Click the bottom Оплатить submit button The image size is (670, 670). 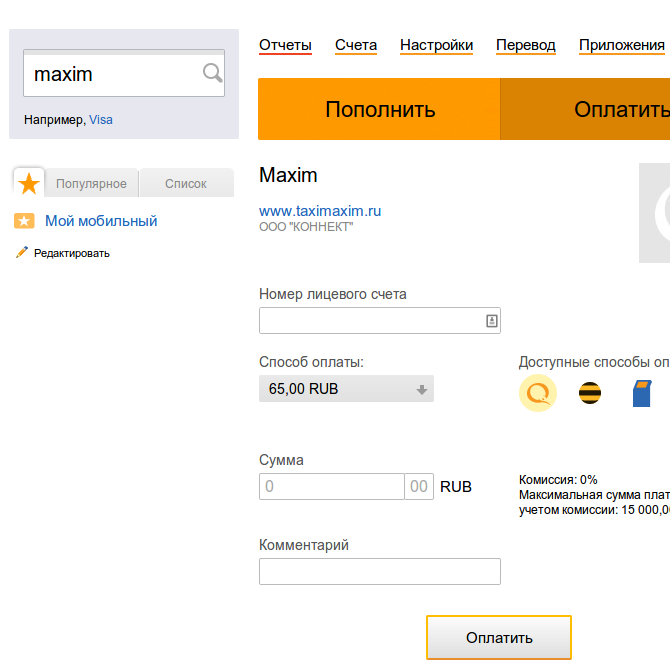[x=499, y=638]
